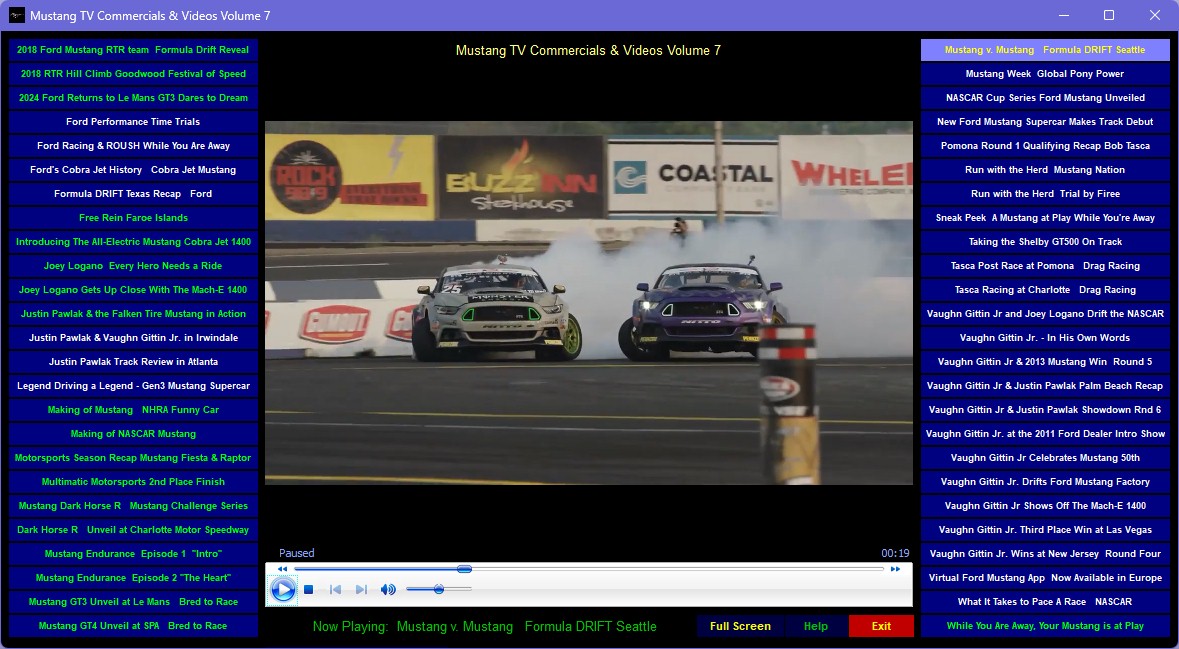Select Pomona Round 1 Qualifying Recap Bob Tasca
Image resolution: width=1179 pixels, height=649 pixels.
point(1045,146)
